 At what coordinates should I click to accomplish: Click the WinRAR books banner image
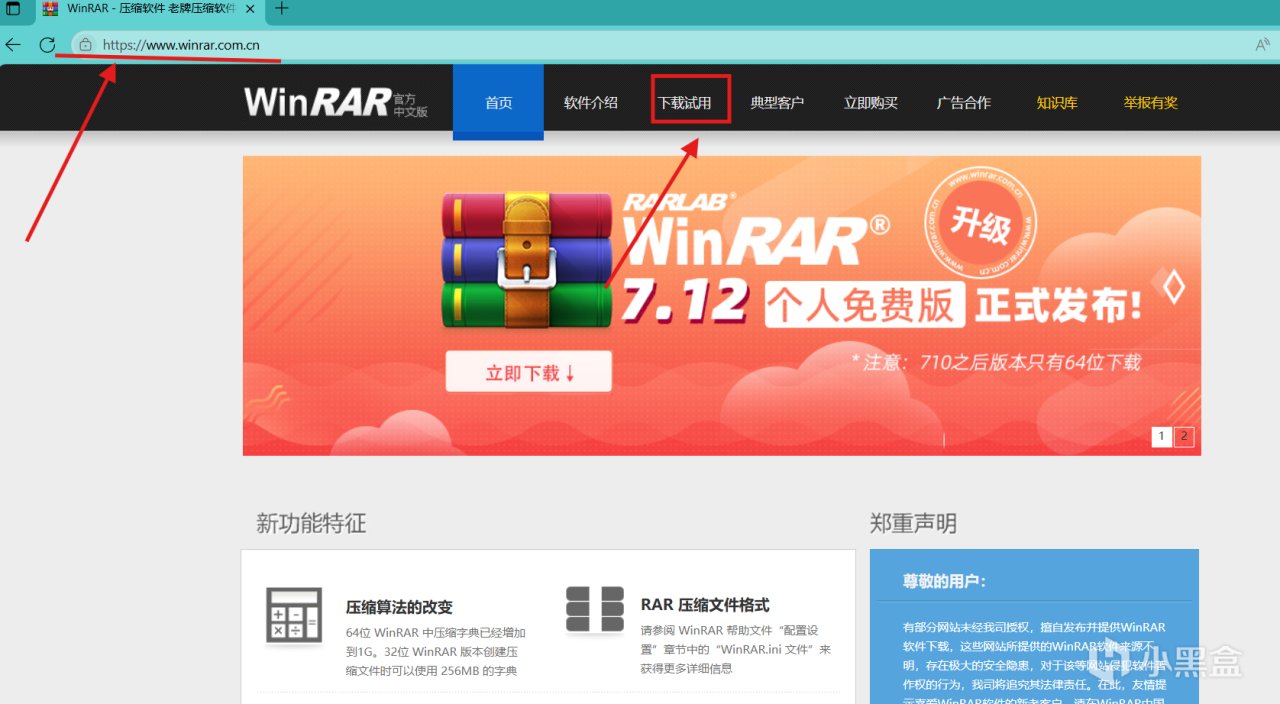click(528, 259)
